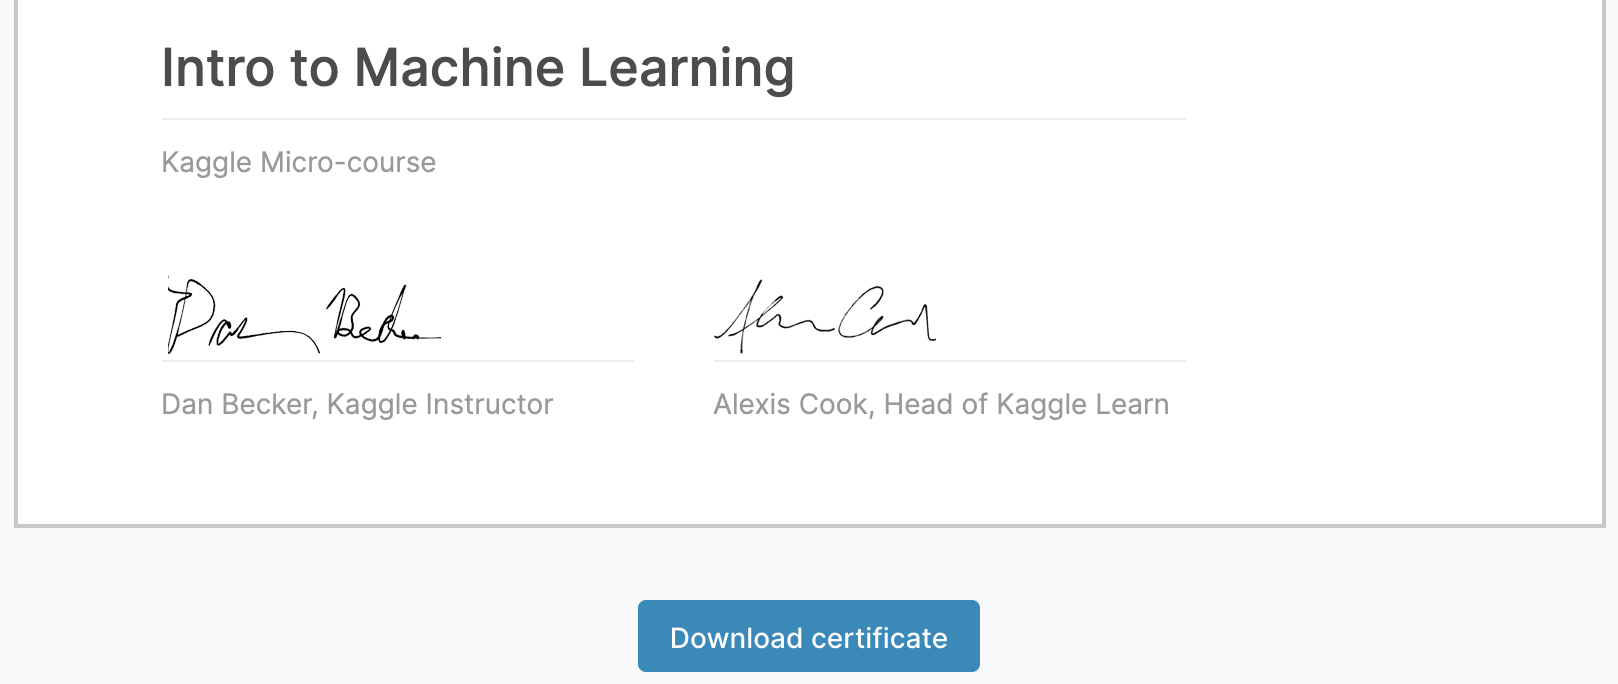Click Dan Becker's handwritten first-name signature
Screen dimensions: 1618x684
232,318
